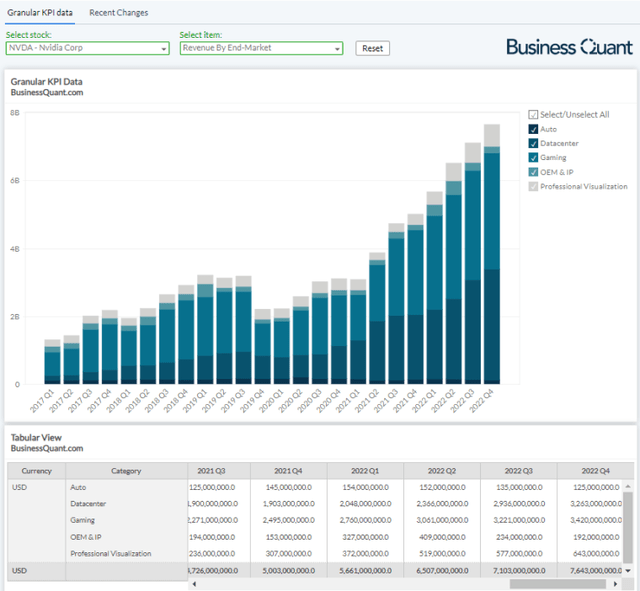This screenshot has width=640, height=591.
Task: Uncheck the Auto series checkbox
Action: point(533,129)
